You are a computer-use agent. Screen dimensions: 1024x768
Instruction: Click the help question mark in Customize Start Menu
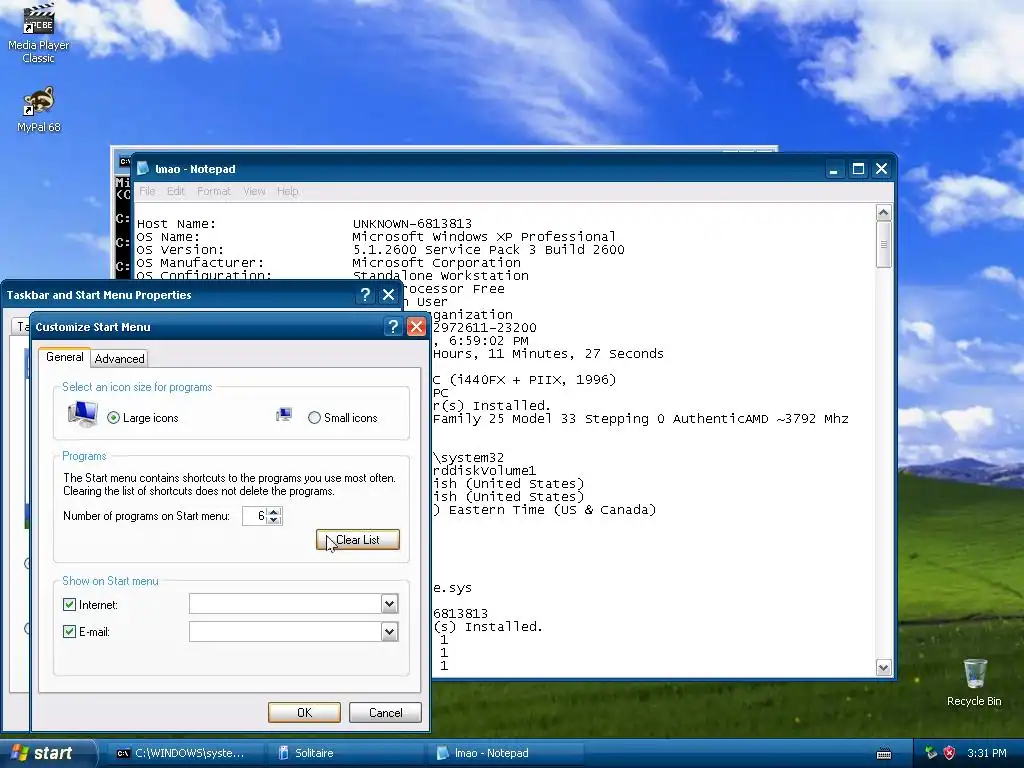coord(392,327)
